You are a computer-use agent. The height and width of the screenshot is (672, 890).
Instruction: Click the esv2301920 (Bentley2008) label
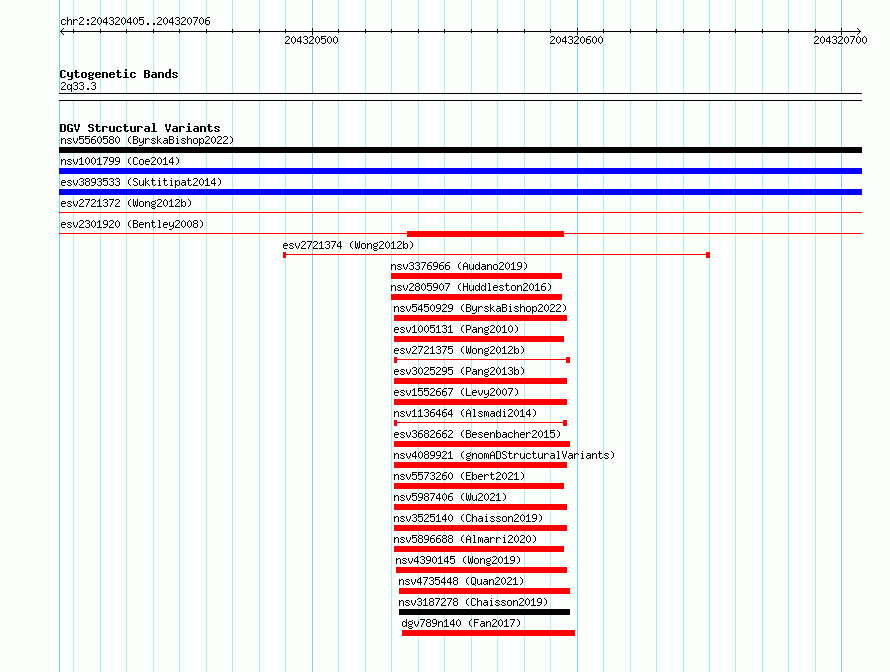(132, 224)
